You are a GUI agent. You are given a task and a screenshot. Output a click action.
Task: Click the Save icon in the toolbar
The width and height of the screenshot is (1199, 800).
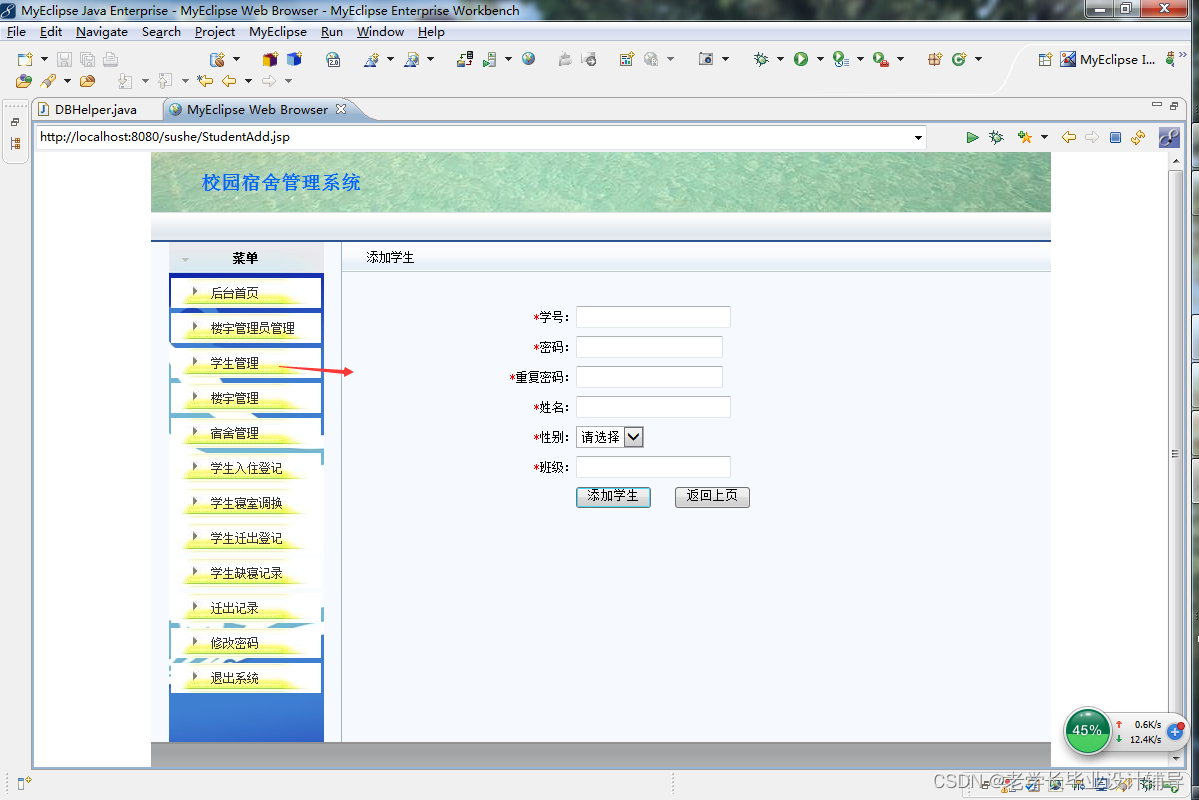pyautogui.click(x=64, y=59)
